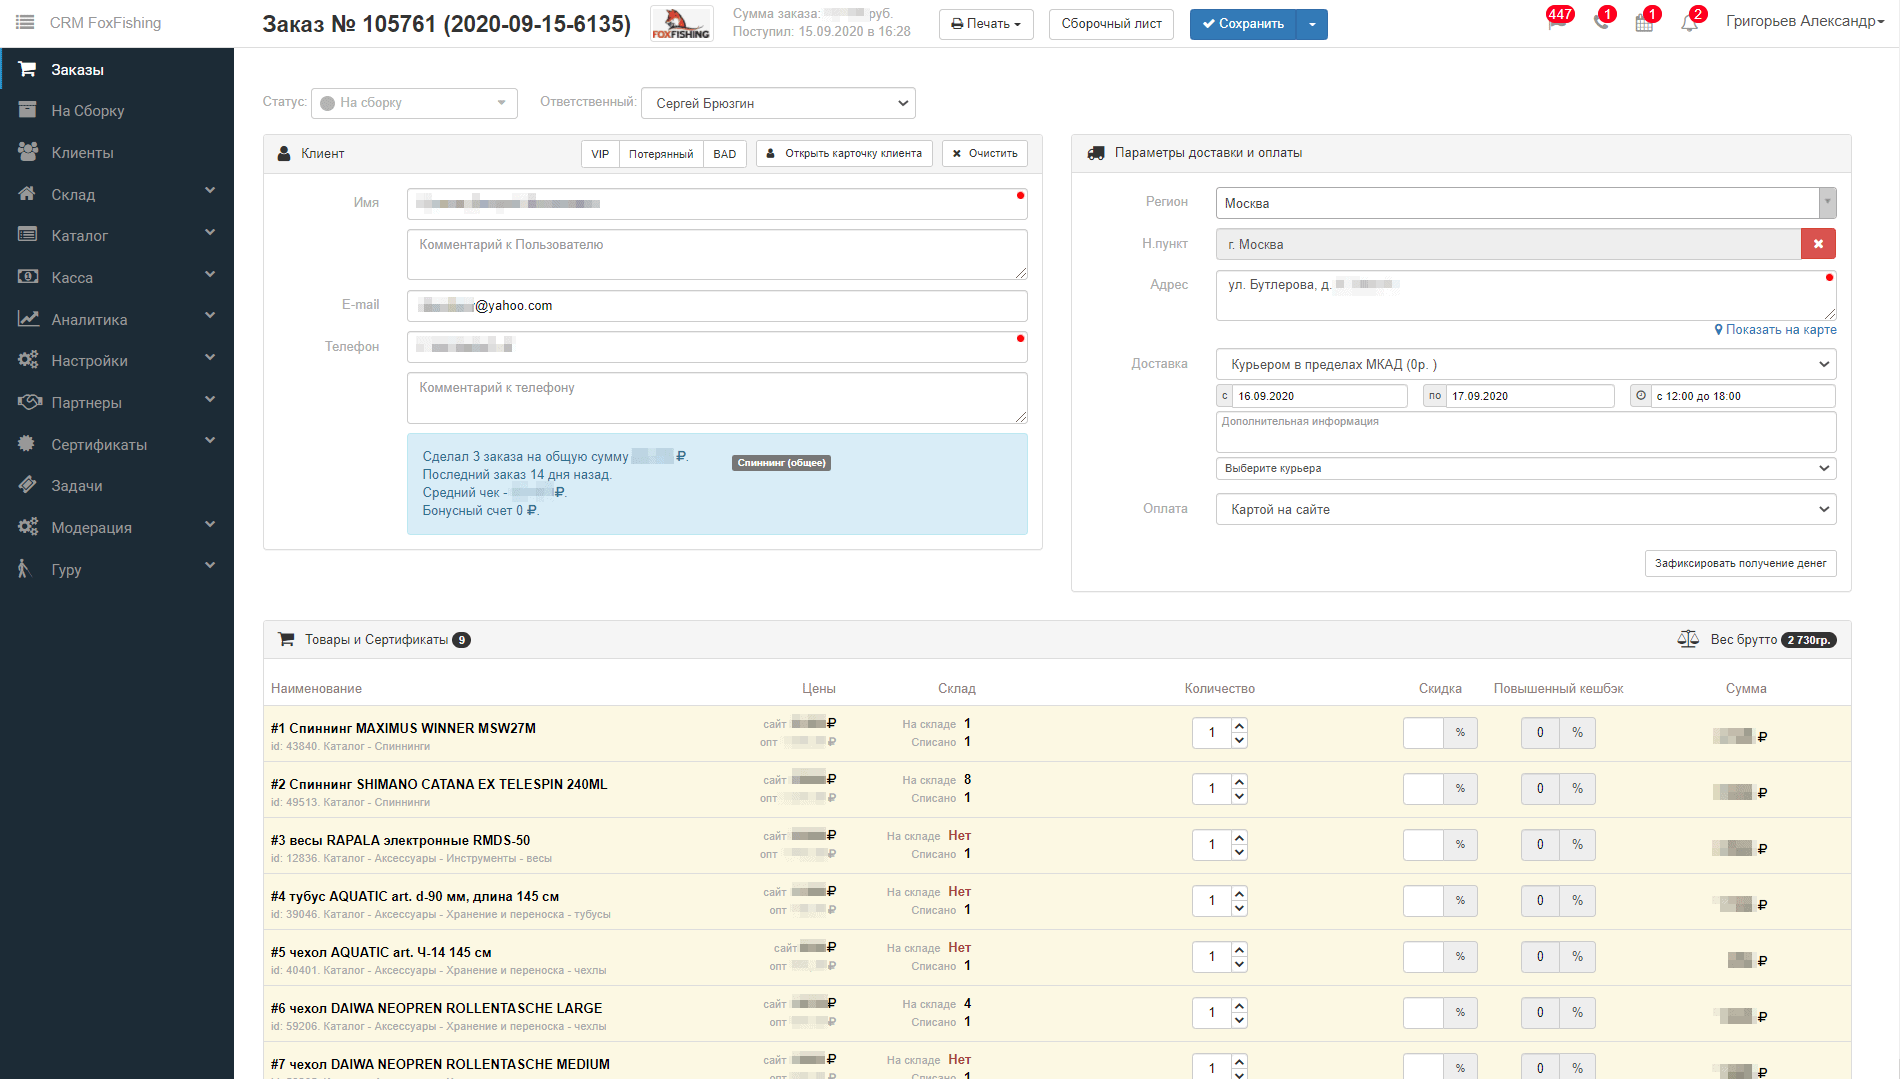Expand the Аналитика sidebar chevron
1900x1079 pixels.
click(210, 316)
